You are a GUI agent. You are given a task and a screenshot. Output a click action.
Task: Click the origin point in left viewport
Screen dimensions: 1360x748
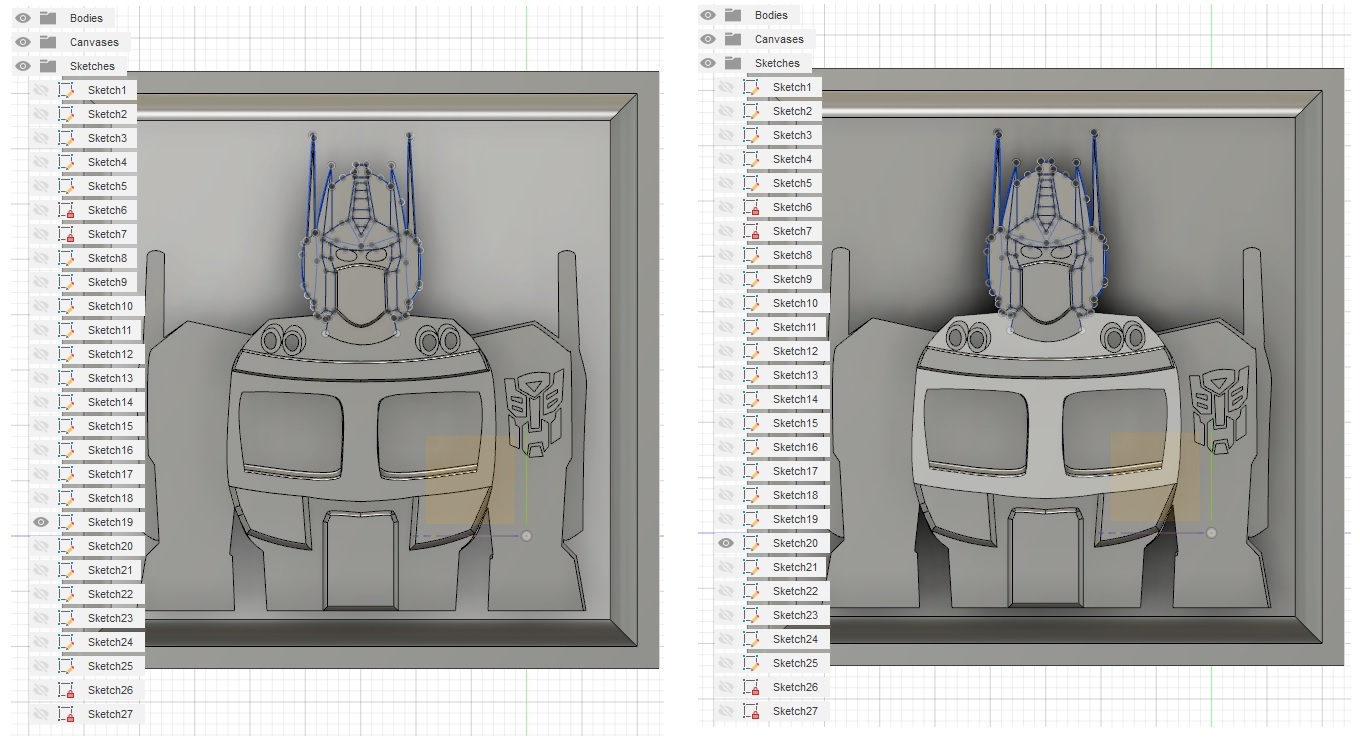point(527,536)
